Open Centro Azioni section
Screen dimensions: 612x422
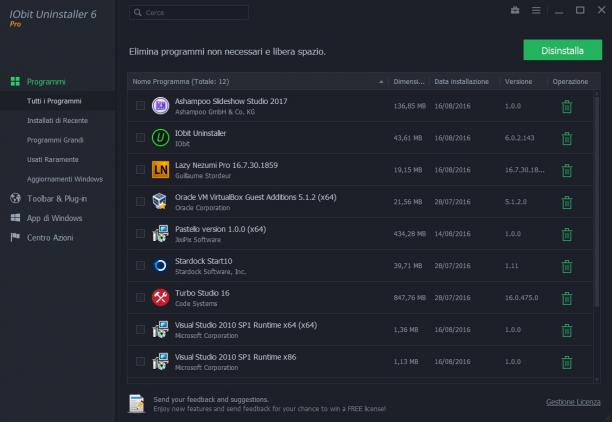coord(50,238)
